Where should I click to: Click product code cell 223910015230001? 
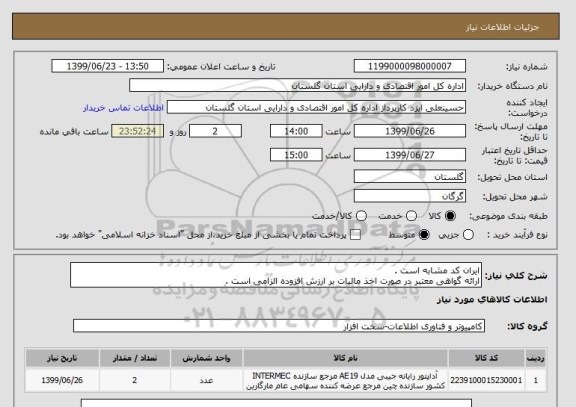pos(486,380)
